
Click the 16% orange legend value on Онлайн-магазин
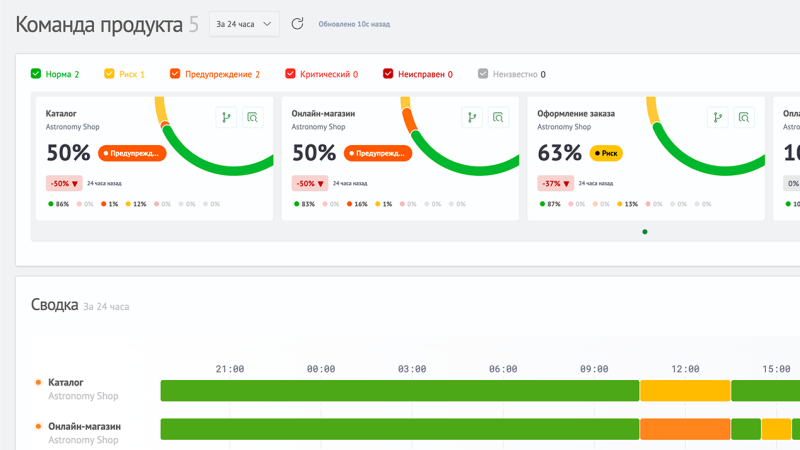pos(357,204)
